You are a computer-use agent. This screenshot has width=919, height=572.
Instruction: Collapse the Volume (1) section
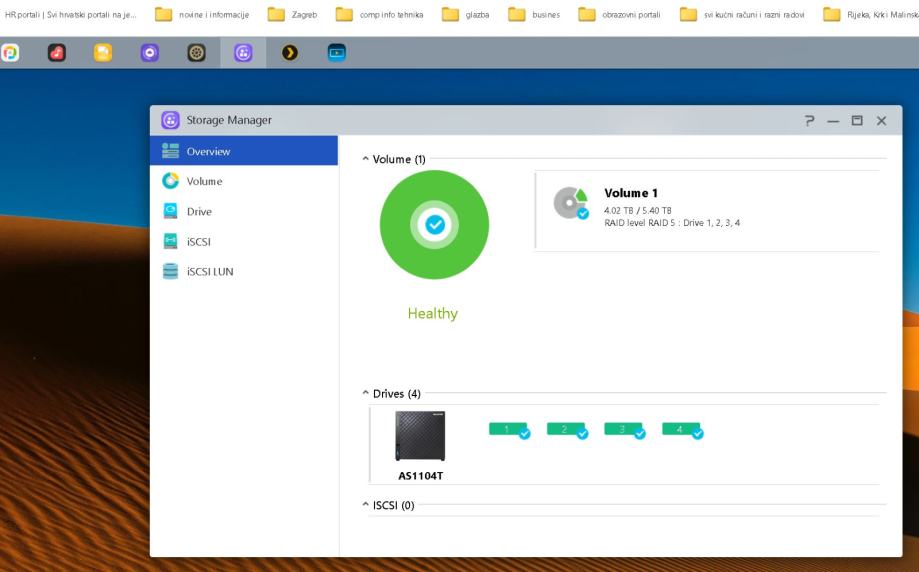tap(365, 159)
